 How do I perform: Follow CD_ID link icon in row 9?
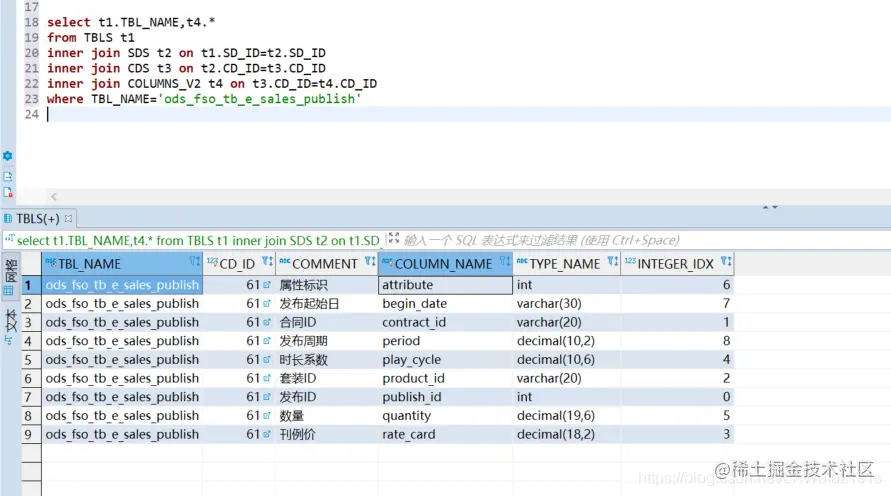click(x=267, y=434)
